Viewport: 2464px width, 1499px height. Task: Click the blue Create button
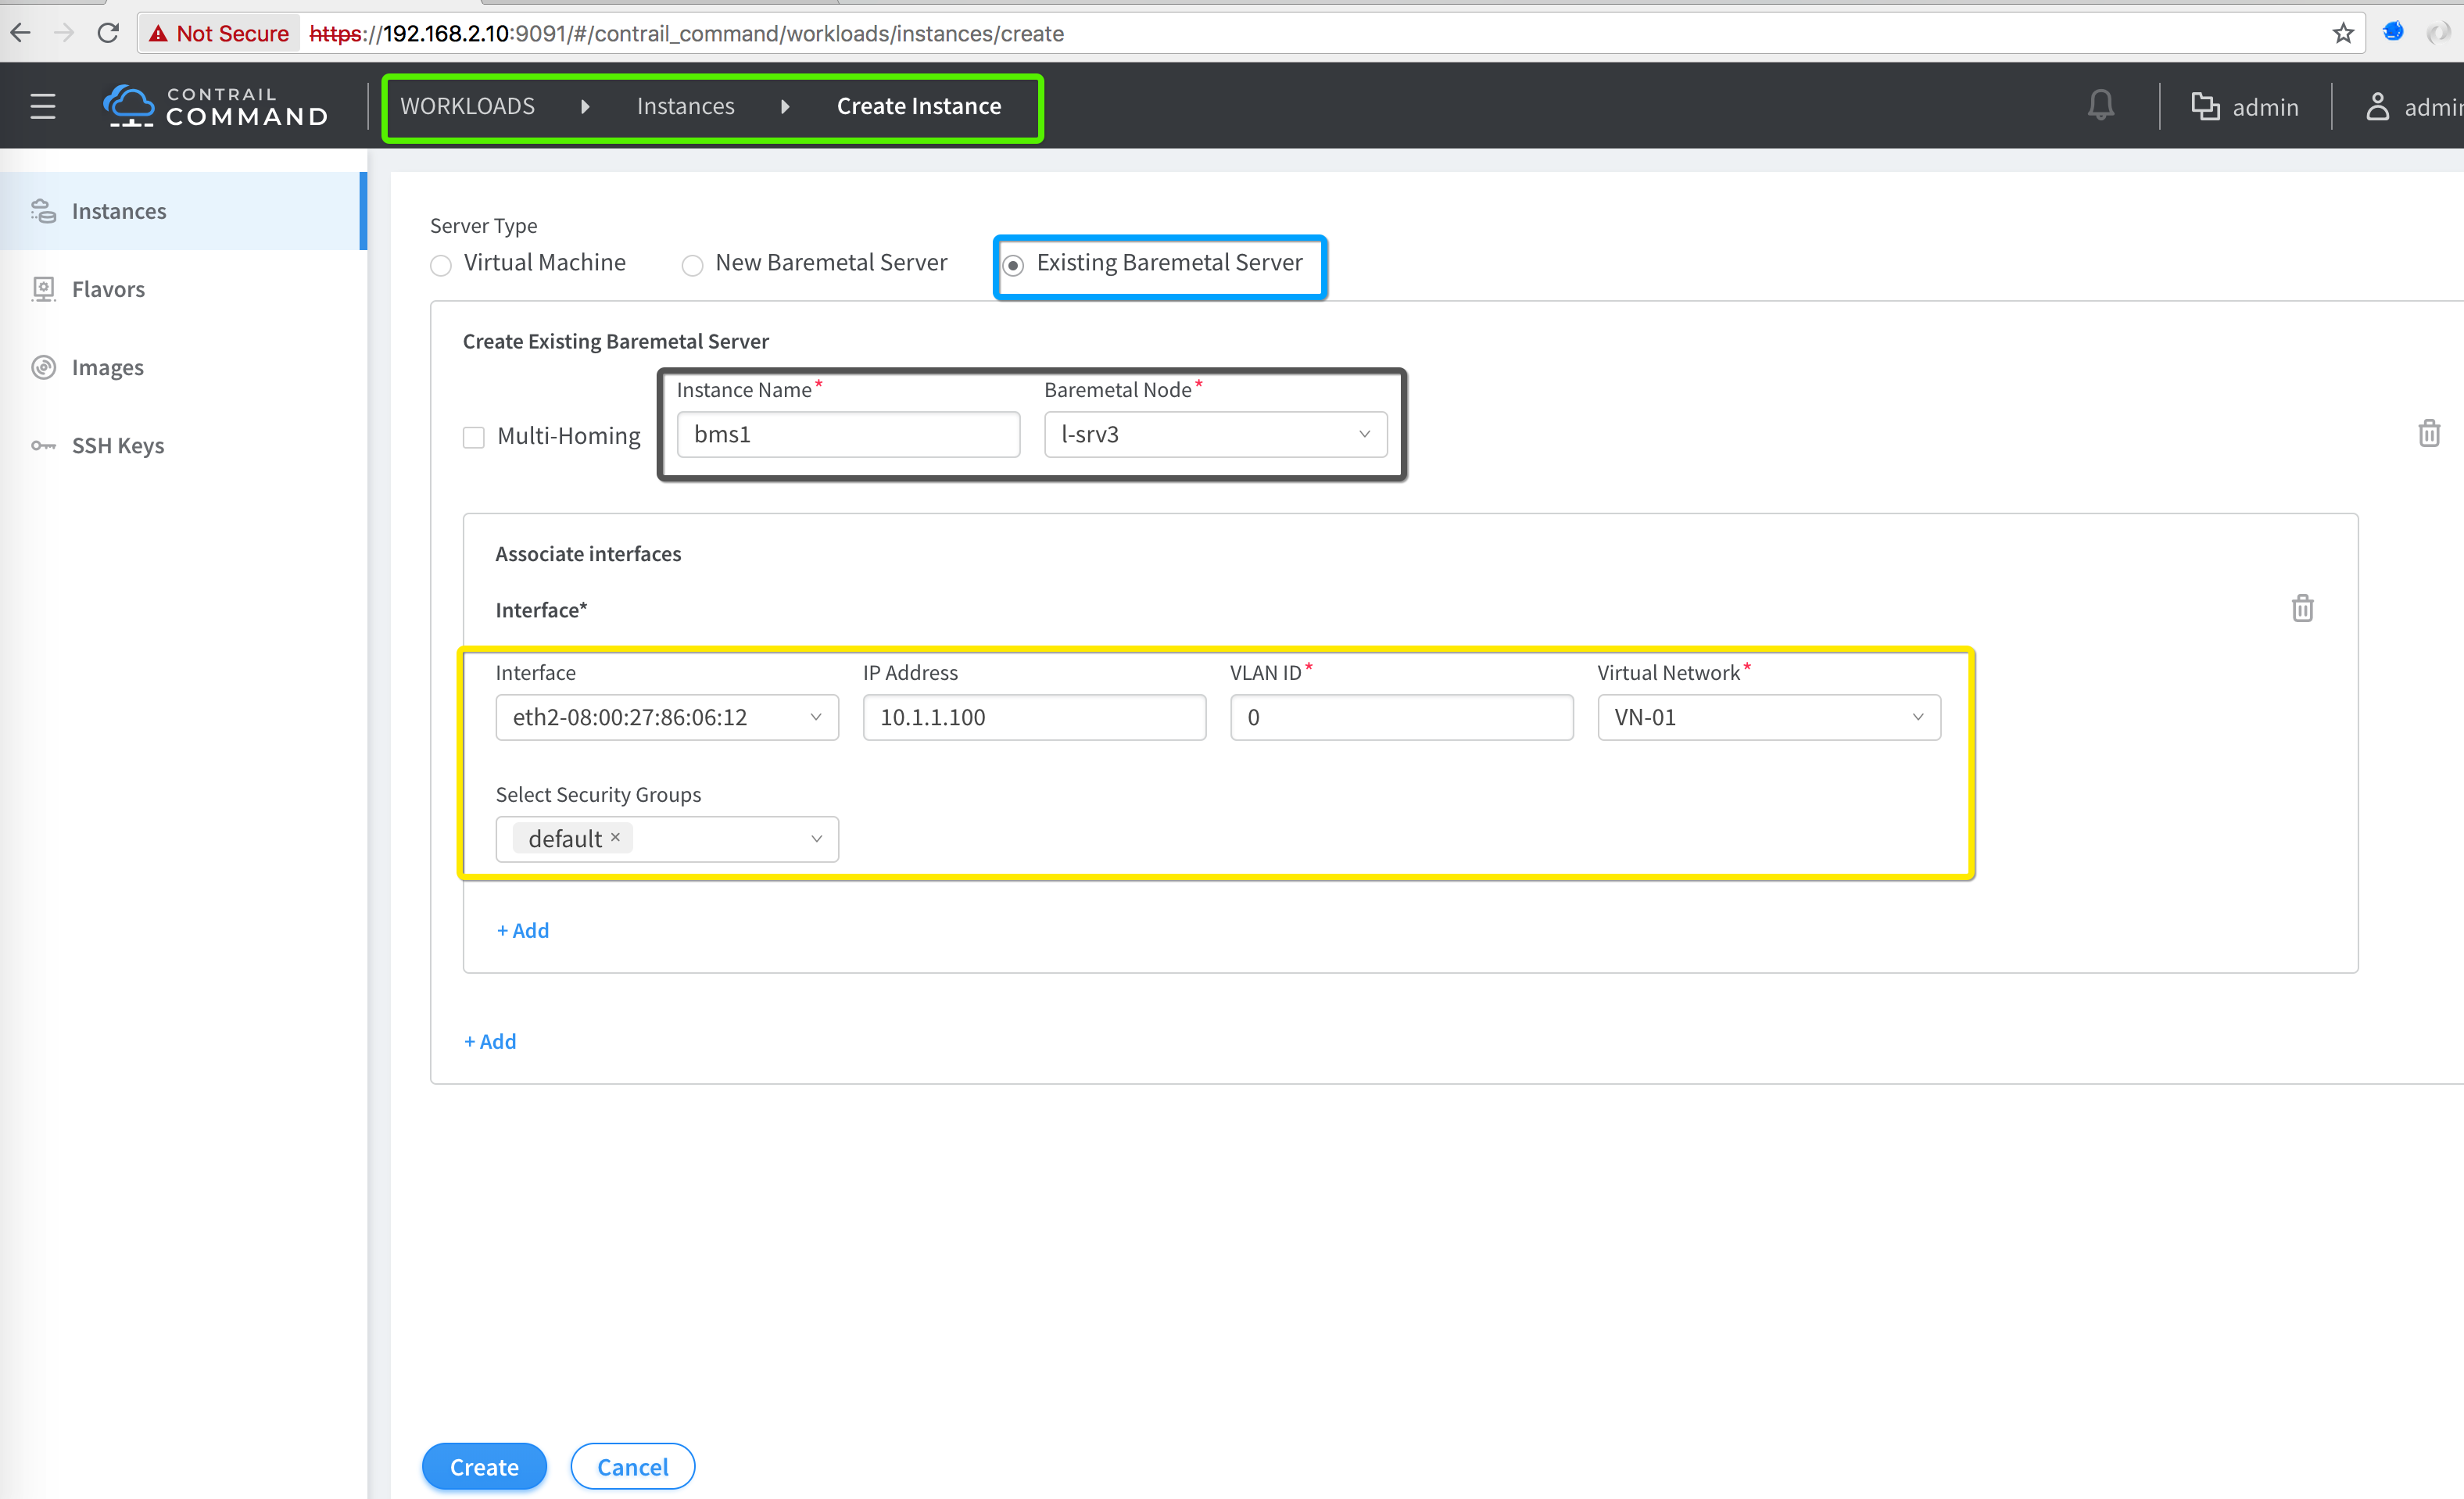[x=484, y=1466]
